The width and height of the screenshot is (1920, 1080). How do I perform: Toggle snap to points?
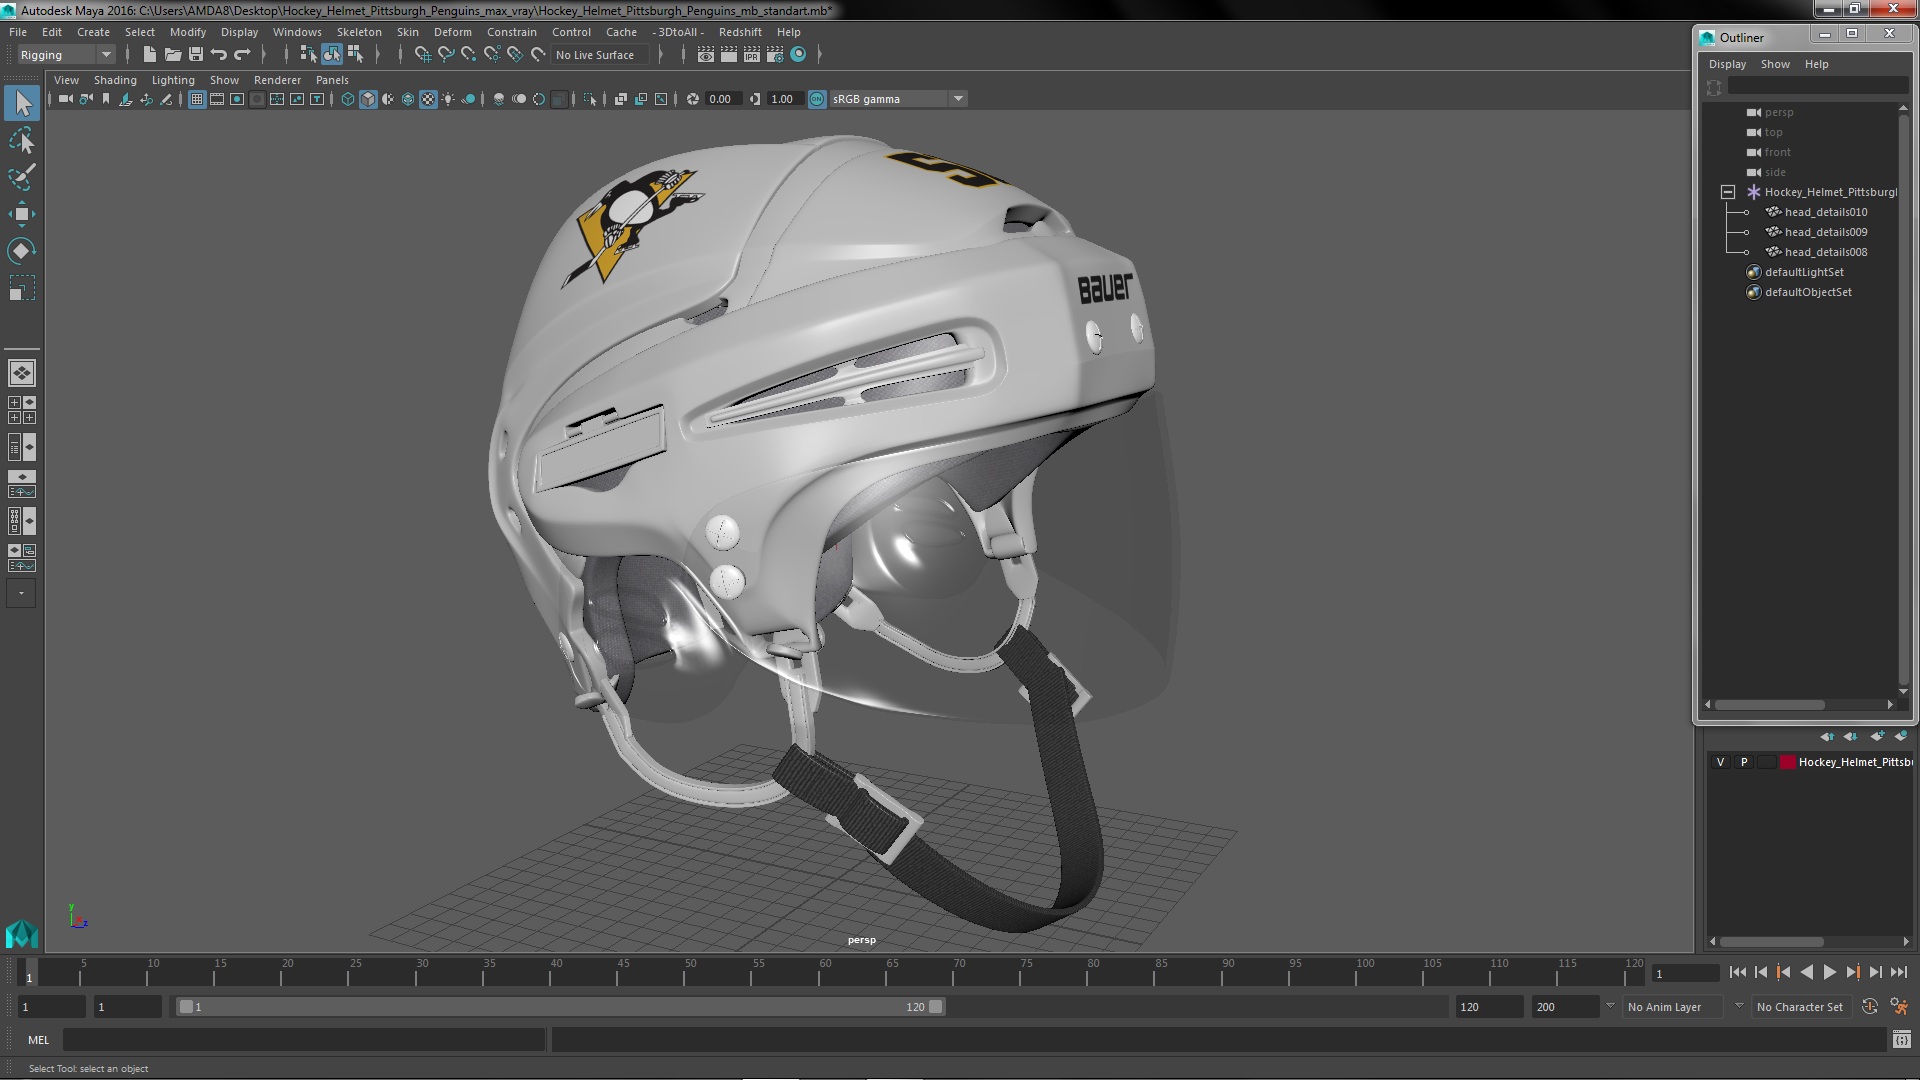[469, 54]
